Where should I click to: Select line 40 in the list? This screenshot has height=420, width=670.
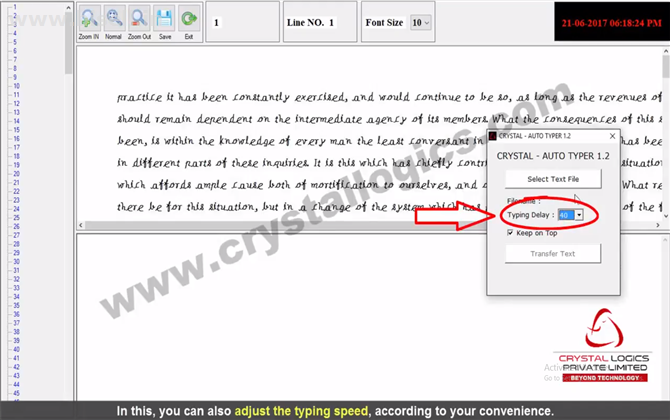(x=16, y=349)
